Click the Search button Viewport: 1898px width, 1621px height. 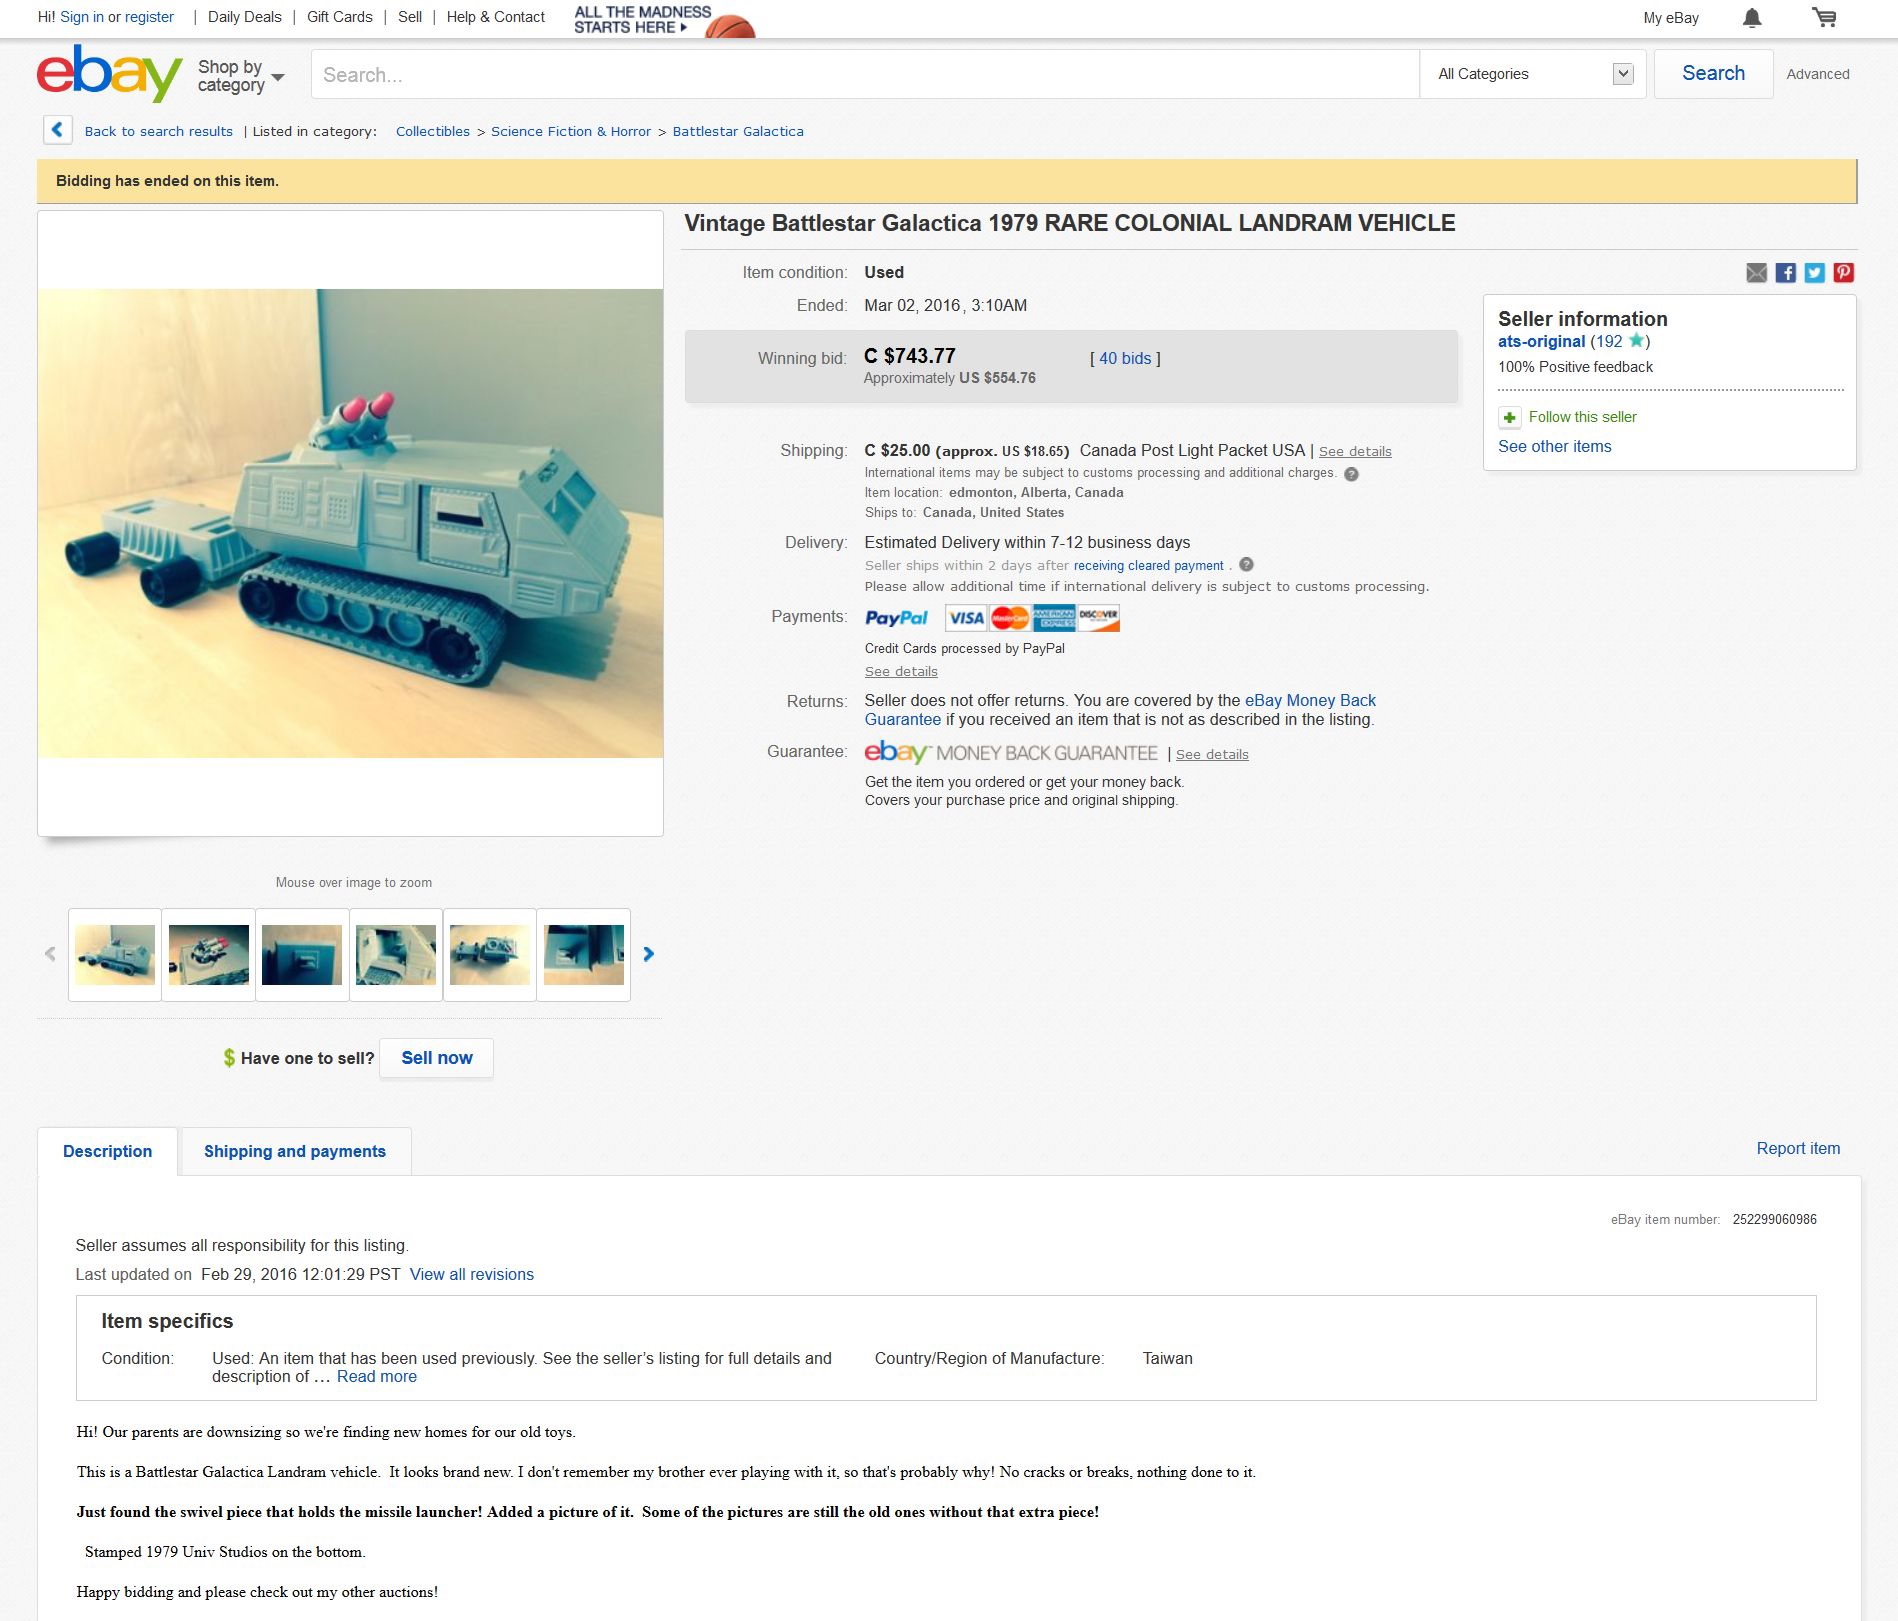pyautogui.click(x=1713, y=73)
